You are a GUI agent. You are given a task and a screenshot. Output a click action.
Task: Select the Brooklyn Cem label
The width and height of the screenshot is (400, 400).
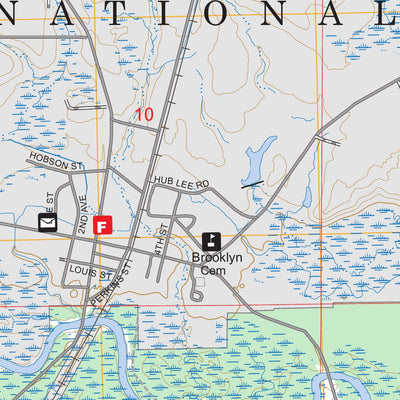tap(217, 264)
